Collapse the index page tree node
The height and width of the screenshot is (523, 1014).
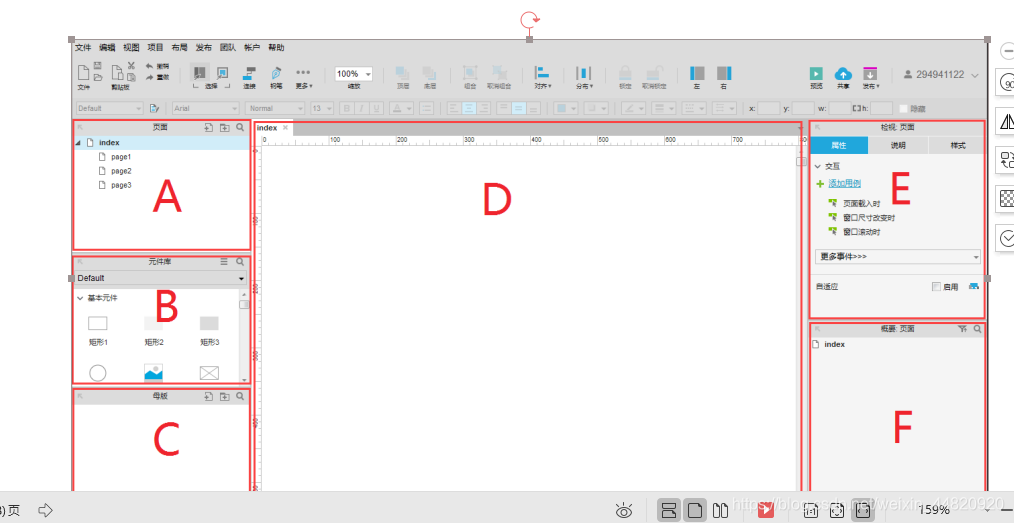coord(78,143)
